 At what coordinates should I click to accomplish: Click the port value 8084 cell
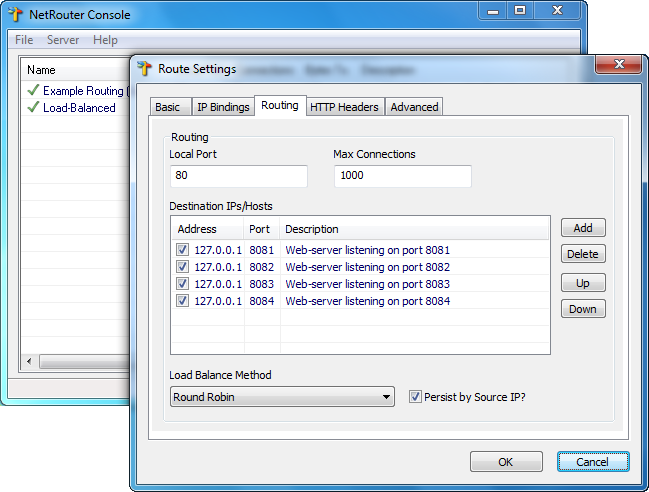click(x=262, y=301)
